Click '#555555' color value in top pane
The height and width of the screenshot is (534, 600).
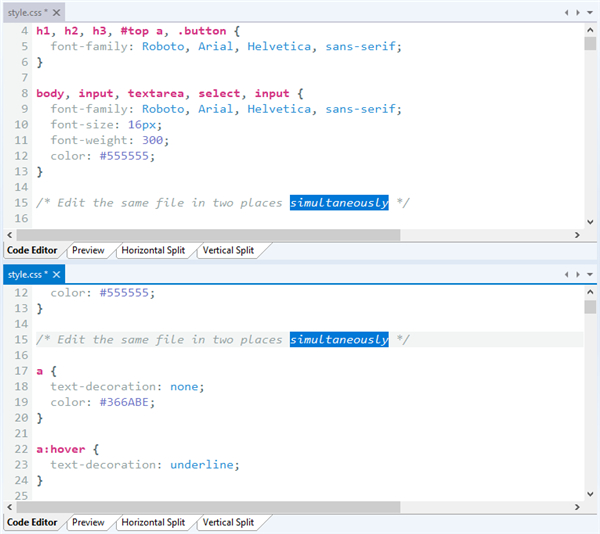tap(124, 156)
